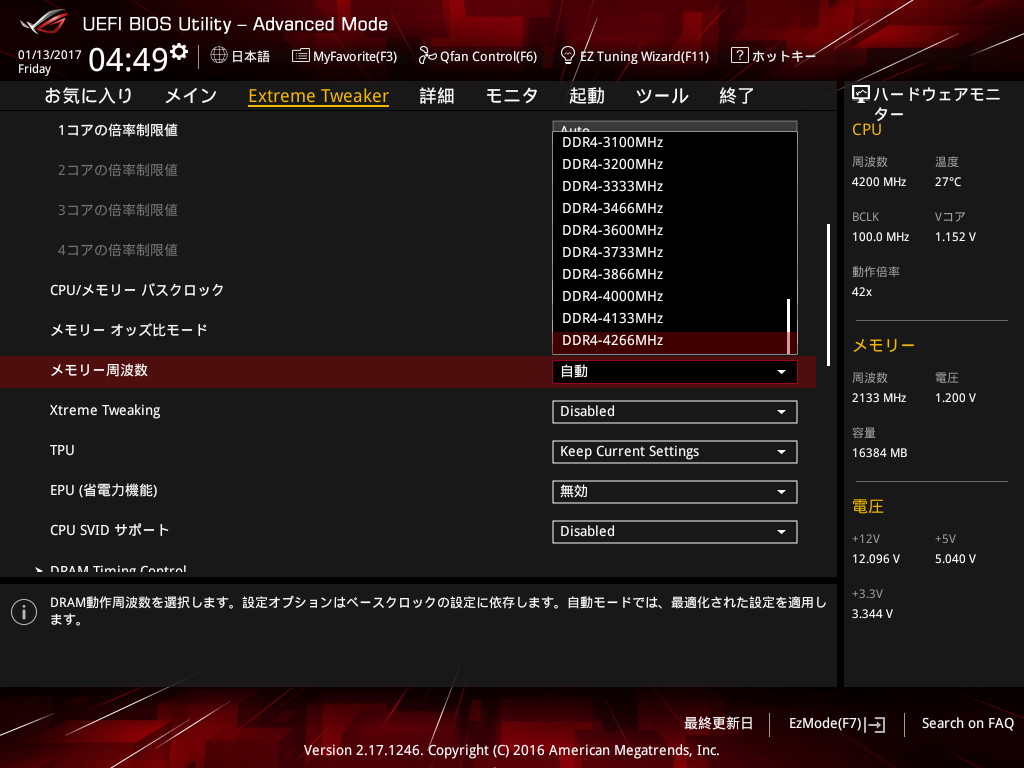Select the Extreme Tweaker tab
Viewport: 1024px width, 768px height.
pyautogui.click(x=319, y=96)
